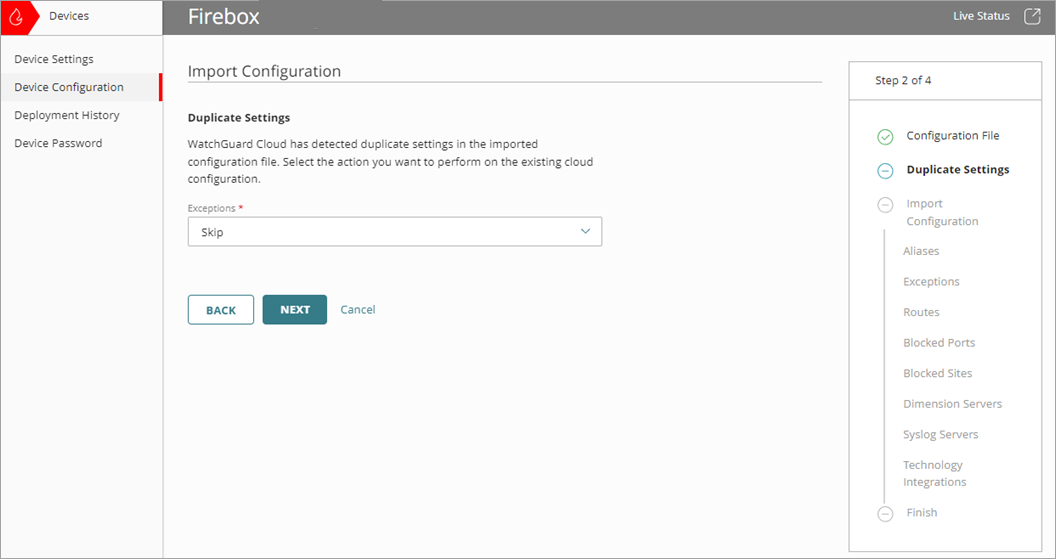Select Import Configuration step label
The height and width of the screenshot is (559, 1056).
[942, 212]
